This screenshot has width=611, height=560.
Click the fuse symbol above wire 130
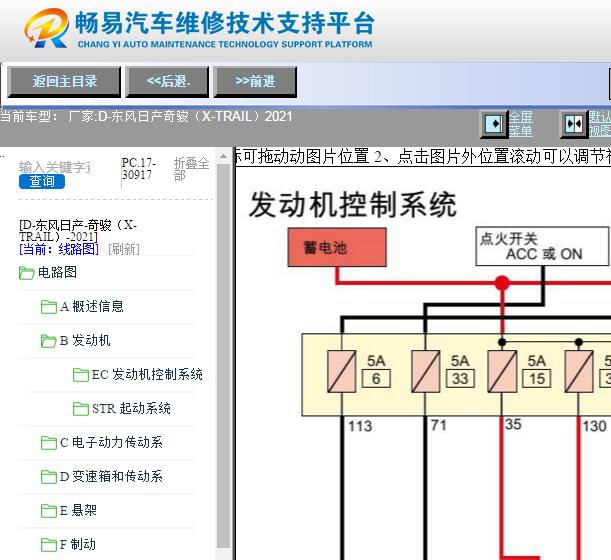[x=579, y=371]
